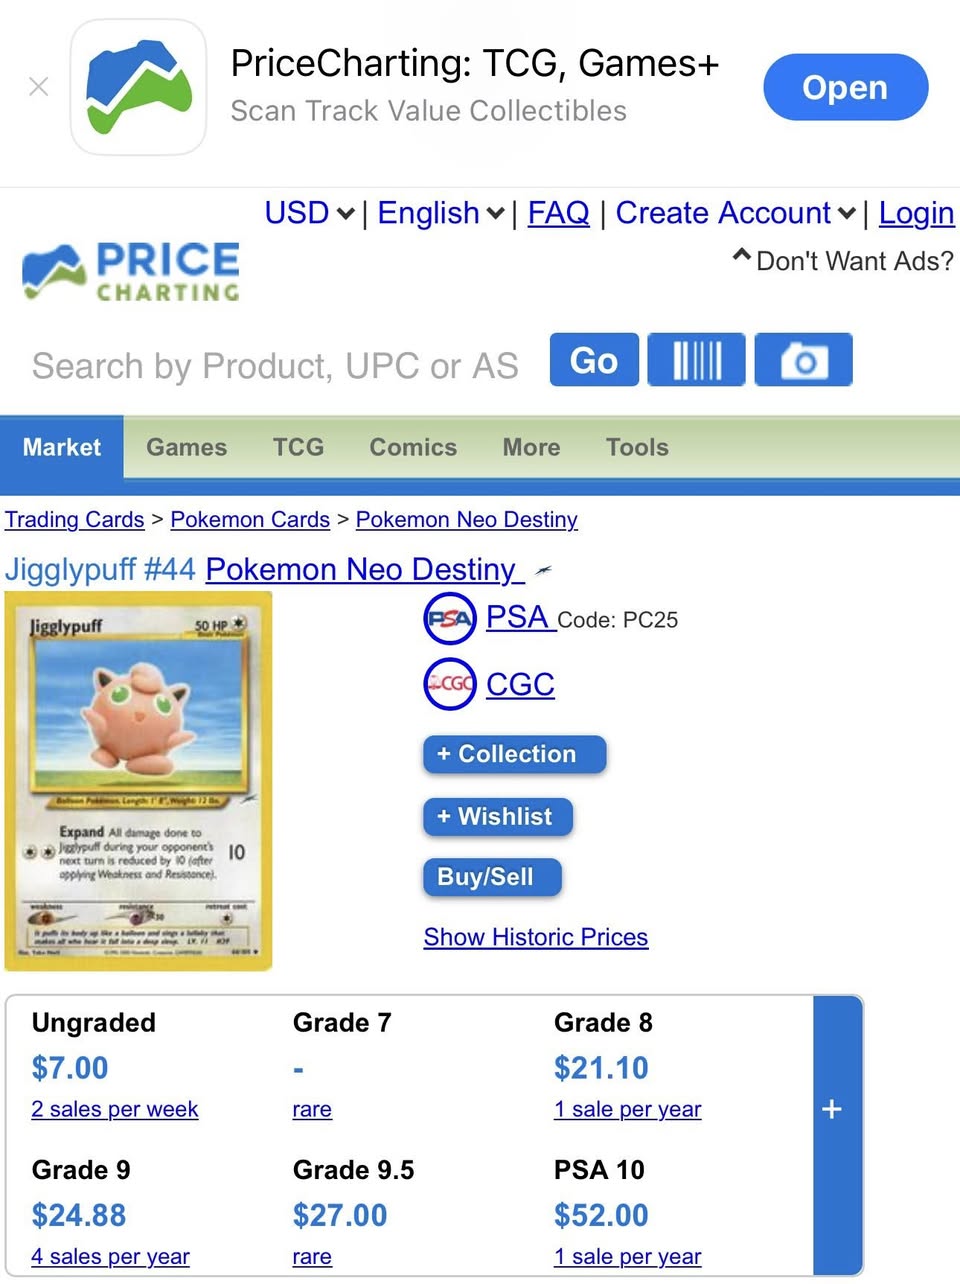The image size is (960, 1284).
Task: Tap the barcode scanner icon
Action: (696, 360)
